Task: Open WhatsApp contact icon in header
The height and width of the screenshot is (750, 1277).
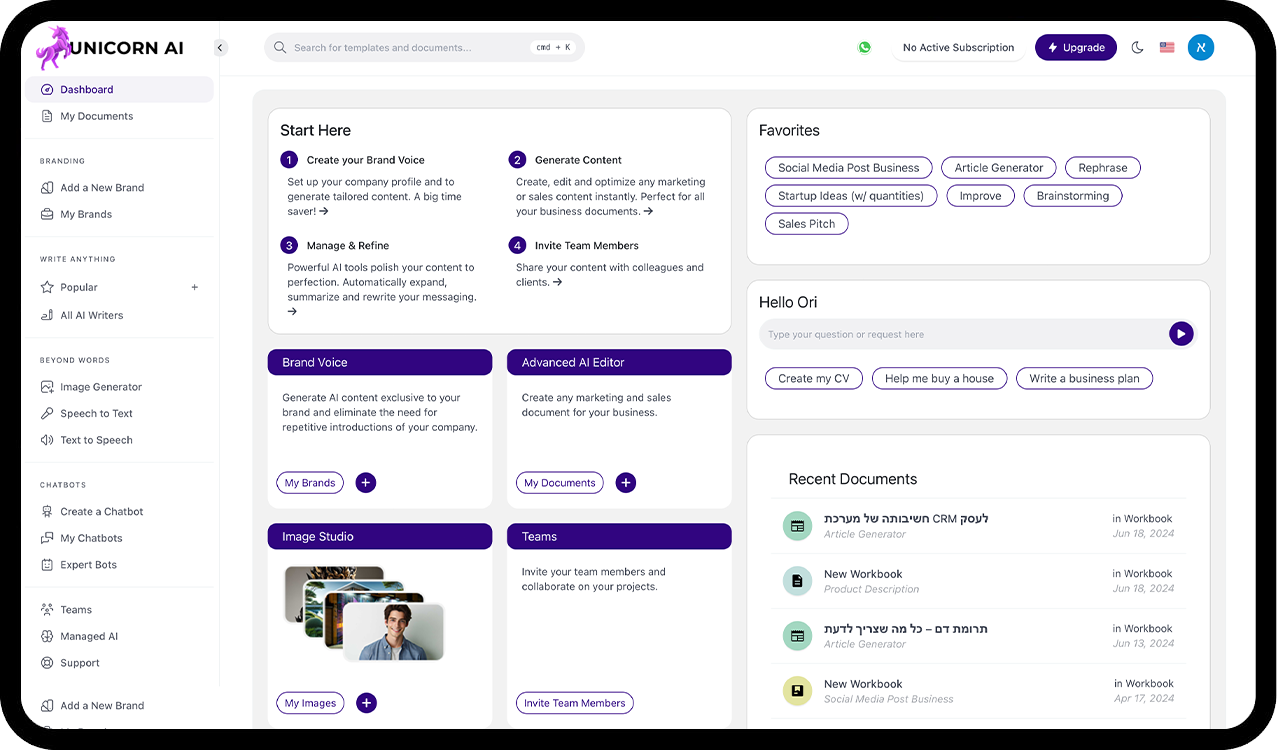Action: [x=865, y=47]
